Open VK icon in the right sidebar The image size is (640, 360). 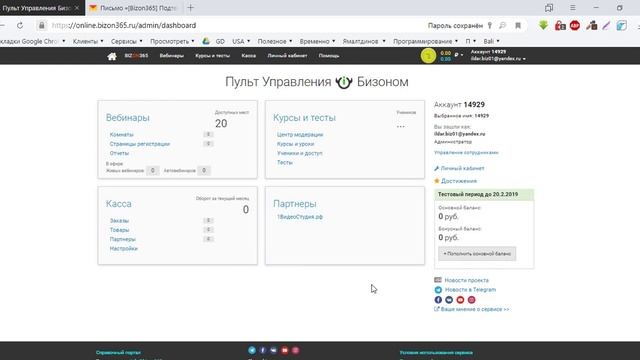[449, 300]
